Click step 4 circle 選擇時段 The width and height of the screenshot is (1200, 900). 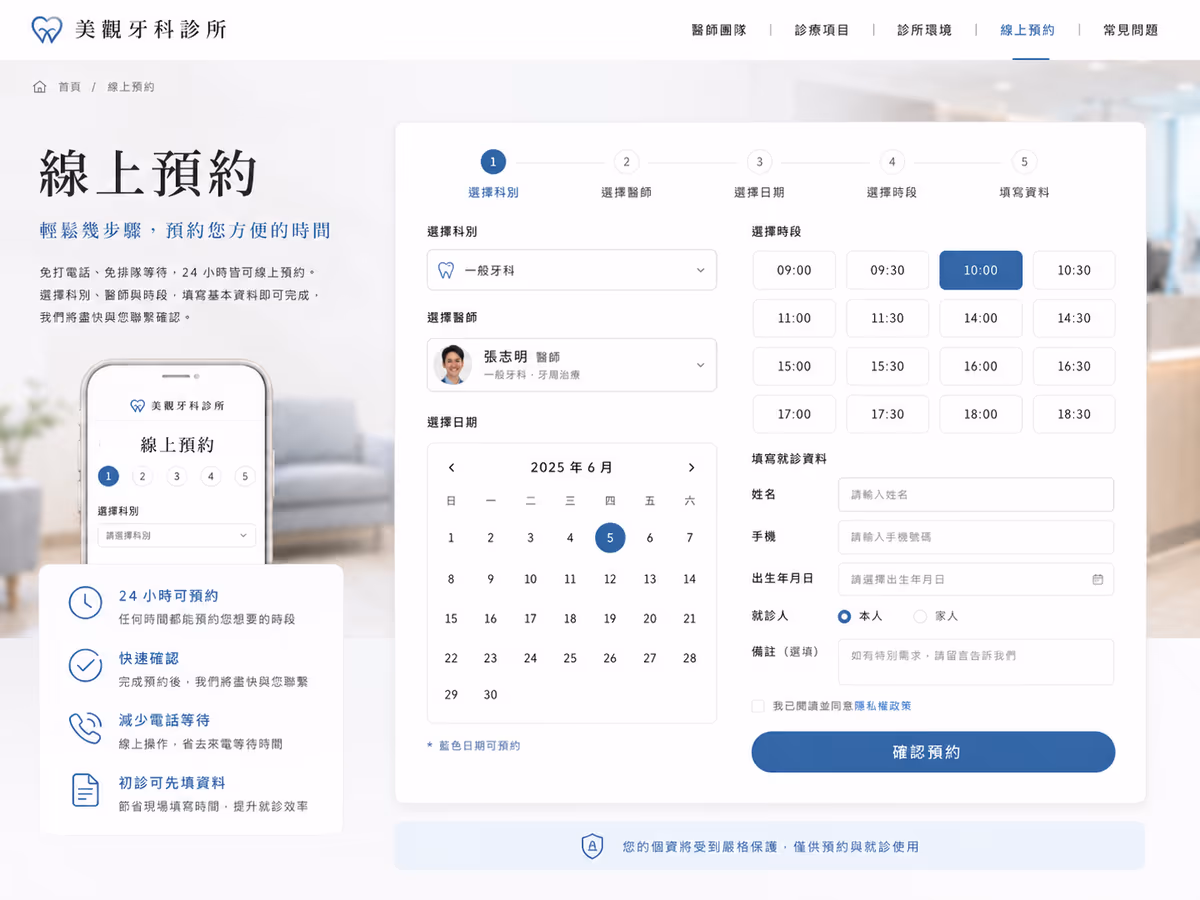tap(891, 162)
